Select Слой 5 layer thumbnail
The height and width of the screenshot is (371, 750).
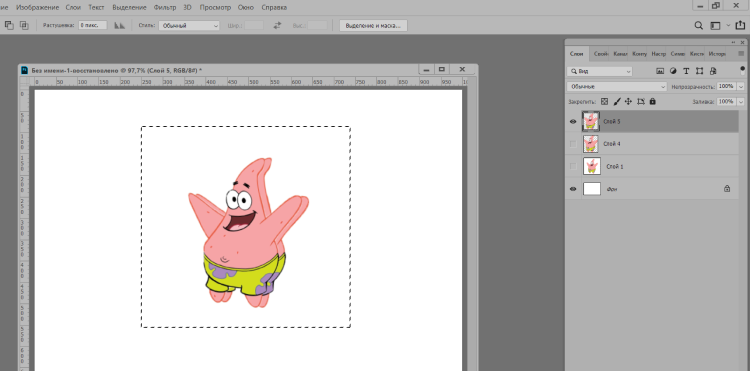(591, 121)
